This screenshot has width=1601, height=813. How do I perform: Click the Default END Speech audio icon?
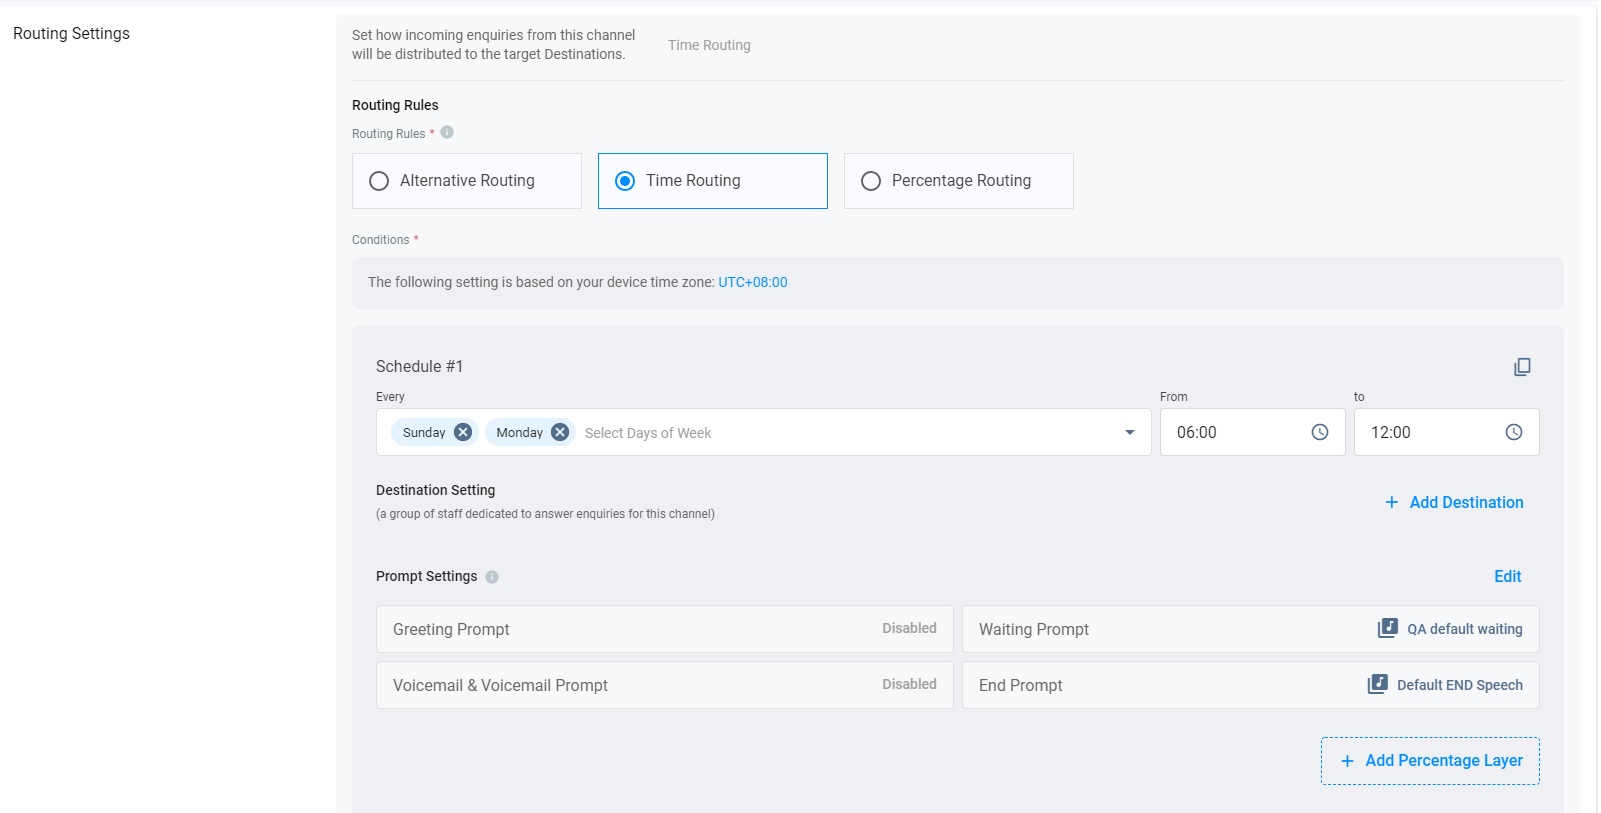[x=1377, y=684]
